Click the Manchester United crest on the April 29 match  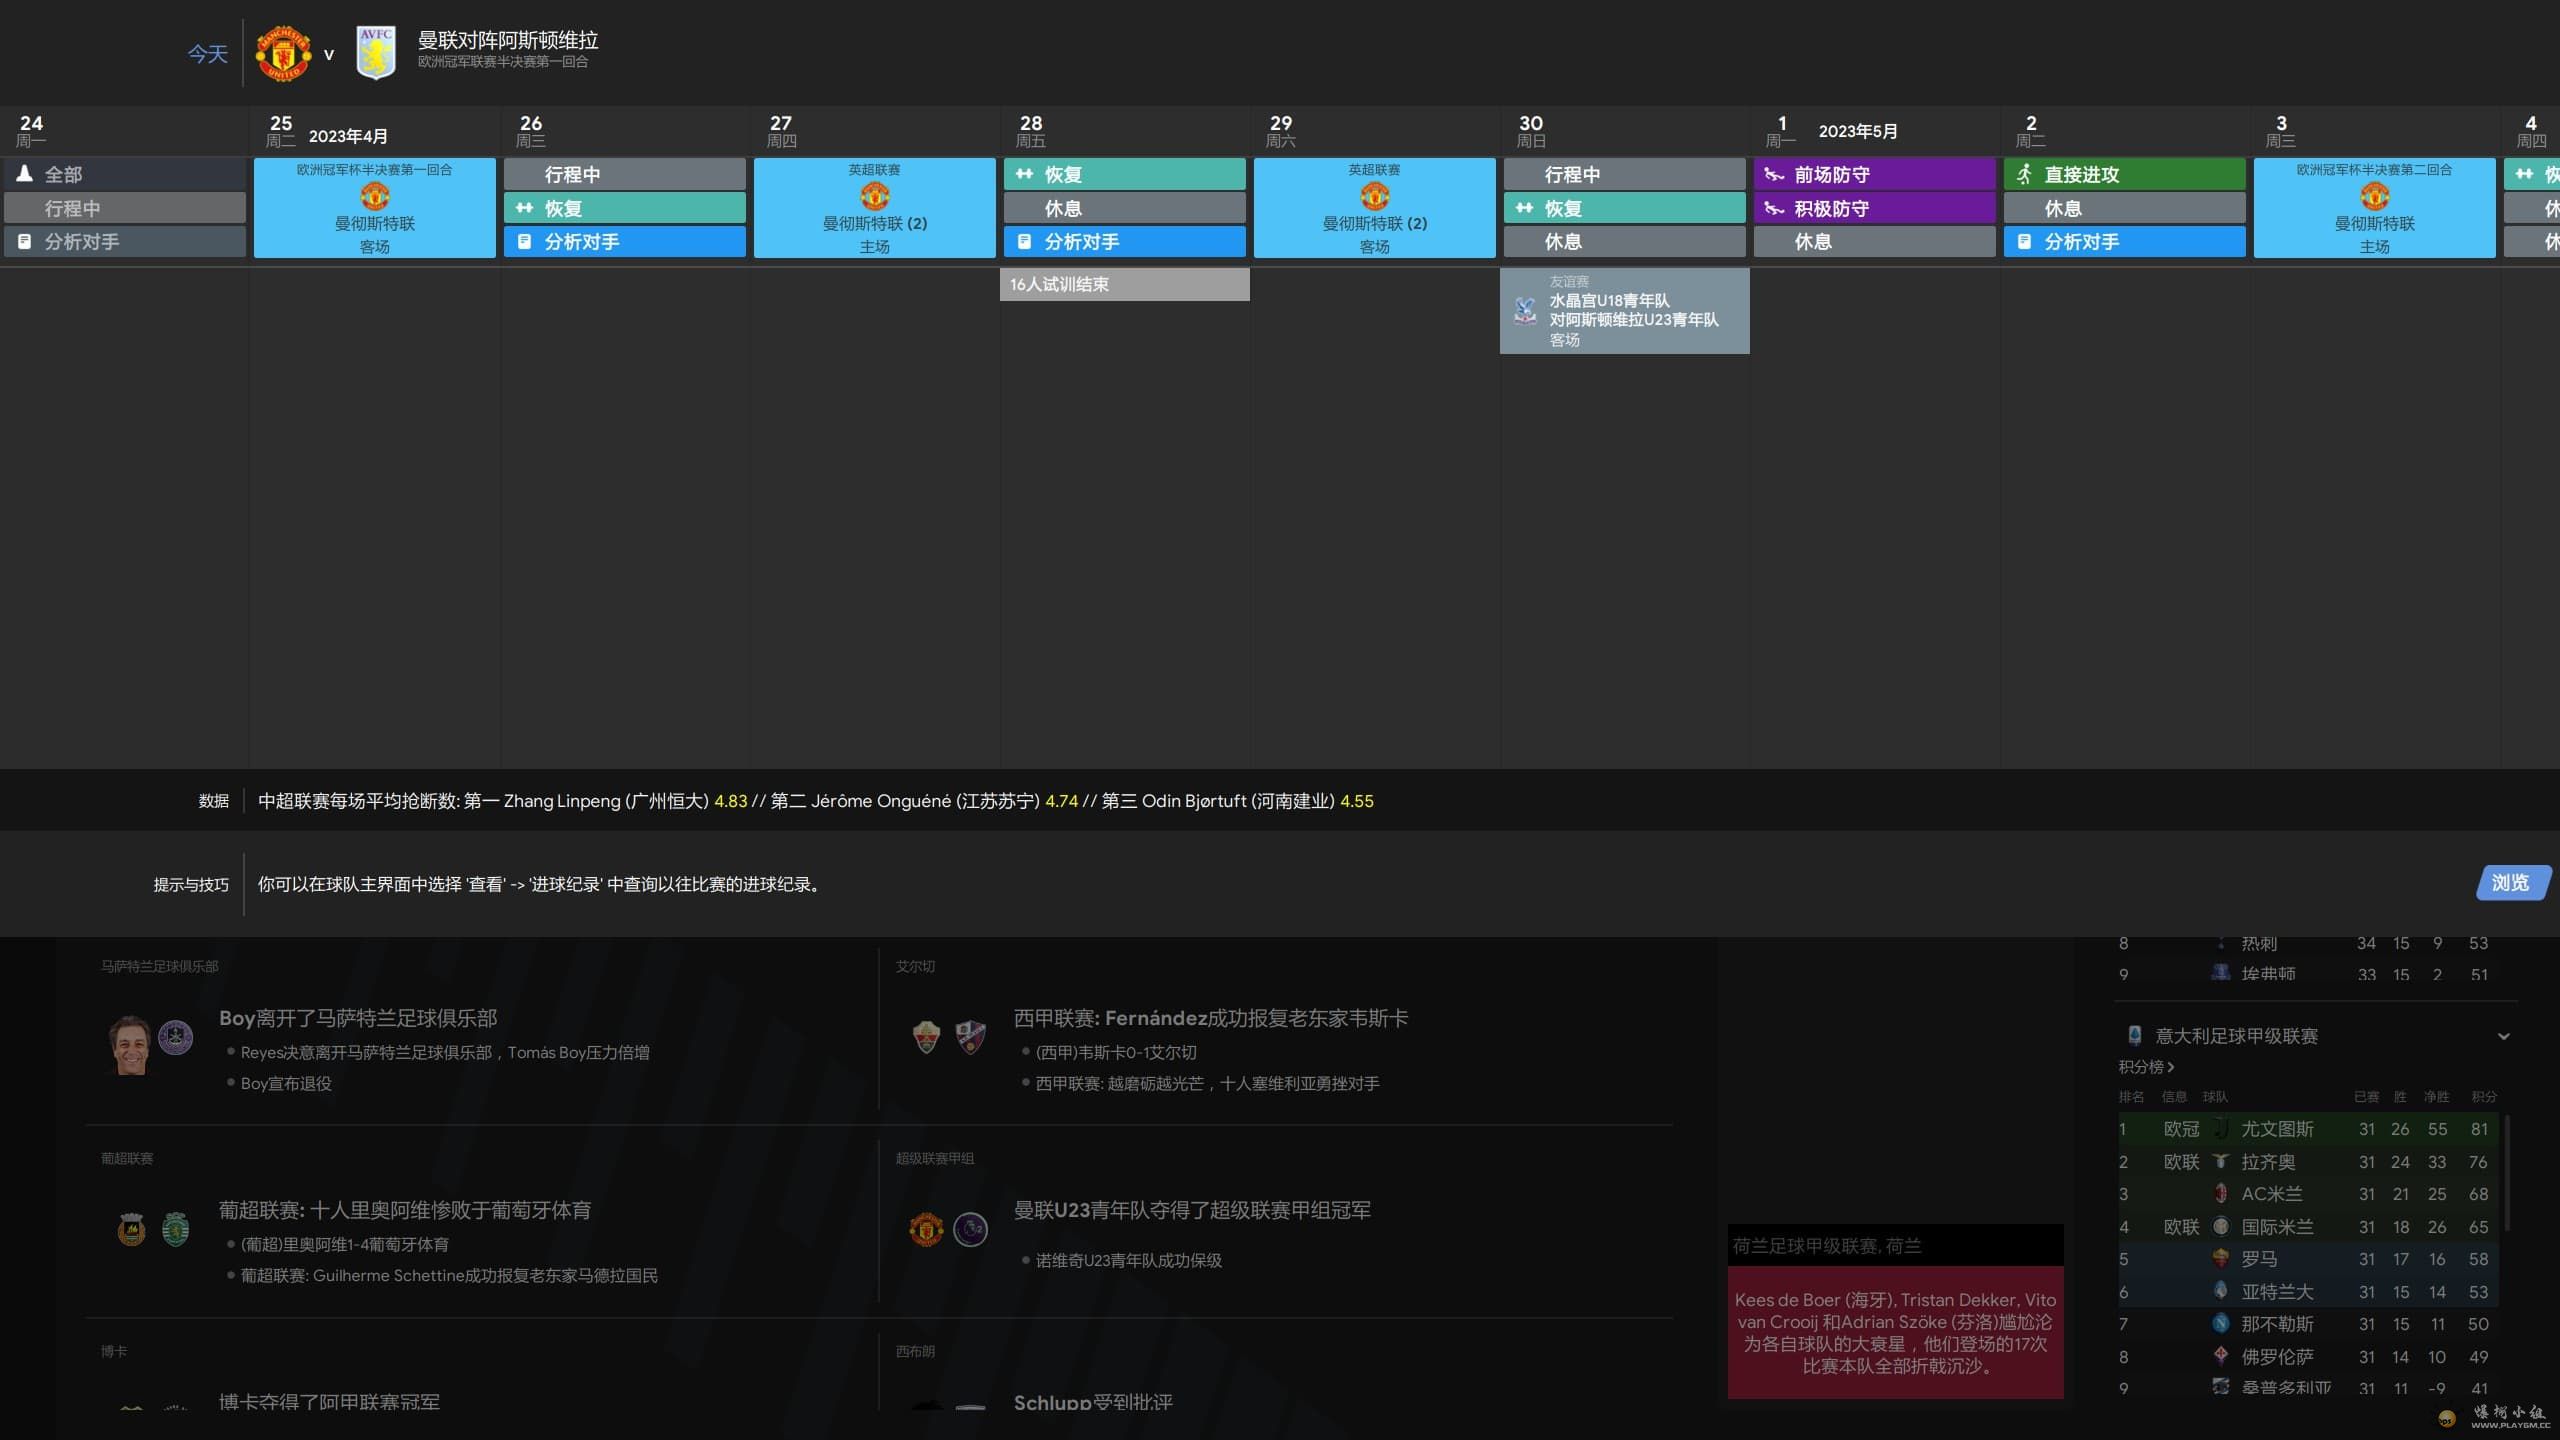pyautogui.click(x=1375, y=196)
